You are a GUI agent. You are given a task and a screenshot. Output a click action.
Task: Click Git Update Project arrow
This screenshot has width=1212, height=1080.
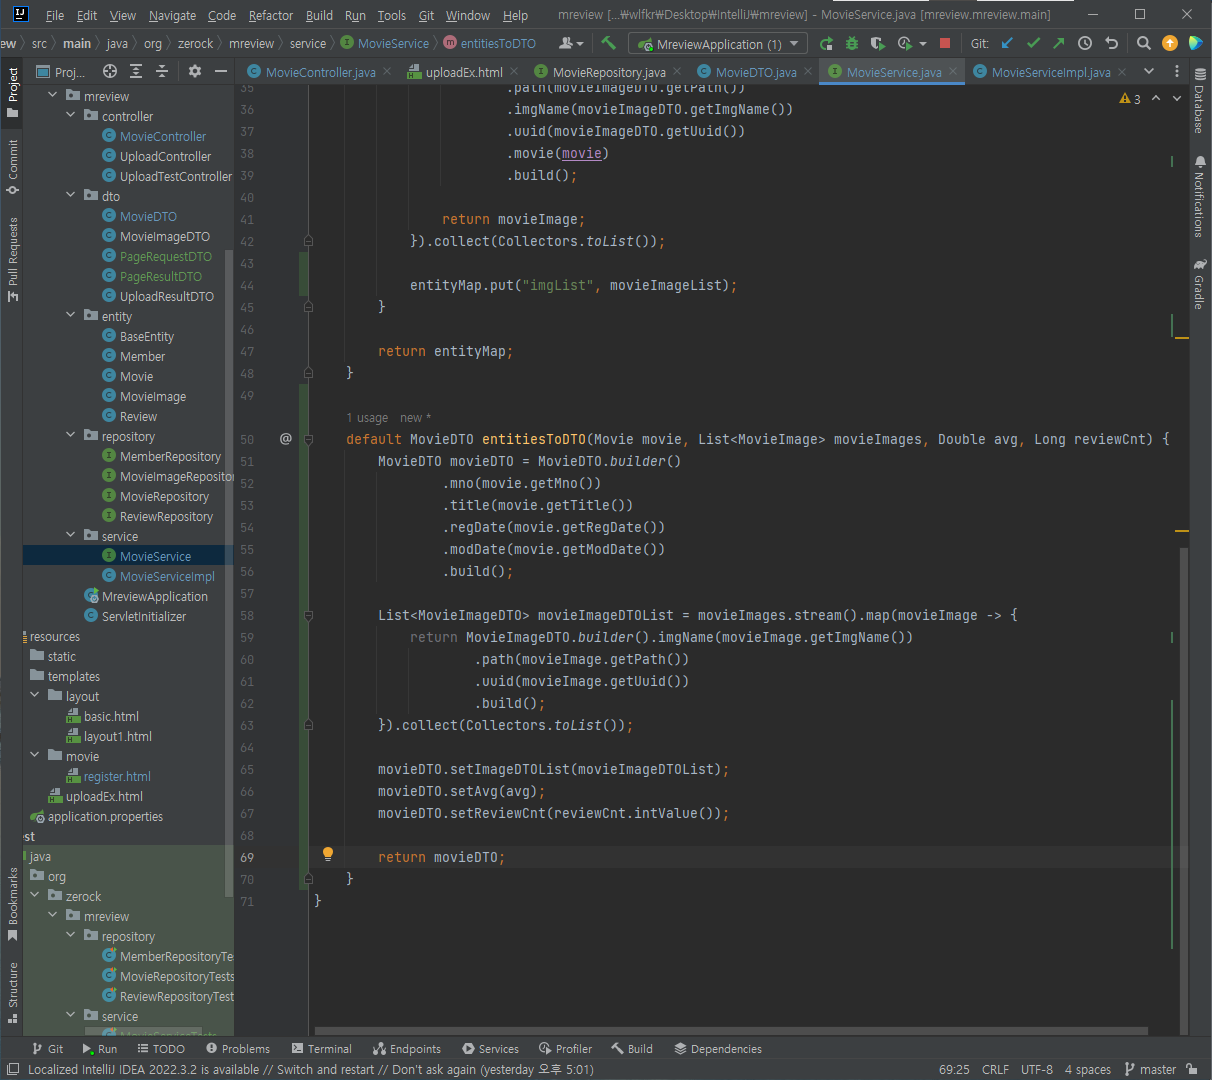tap(1007, 43)
